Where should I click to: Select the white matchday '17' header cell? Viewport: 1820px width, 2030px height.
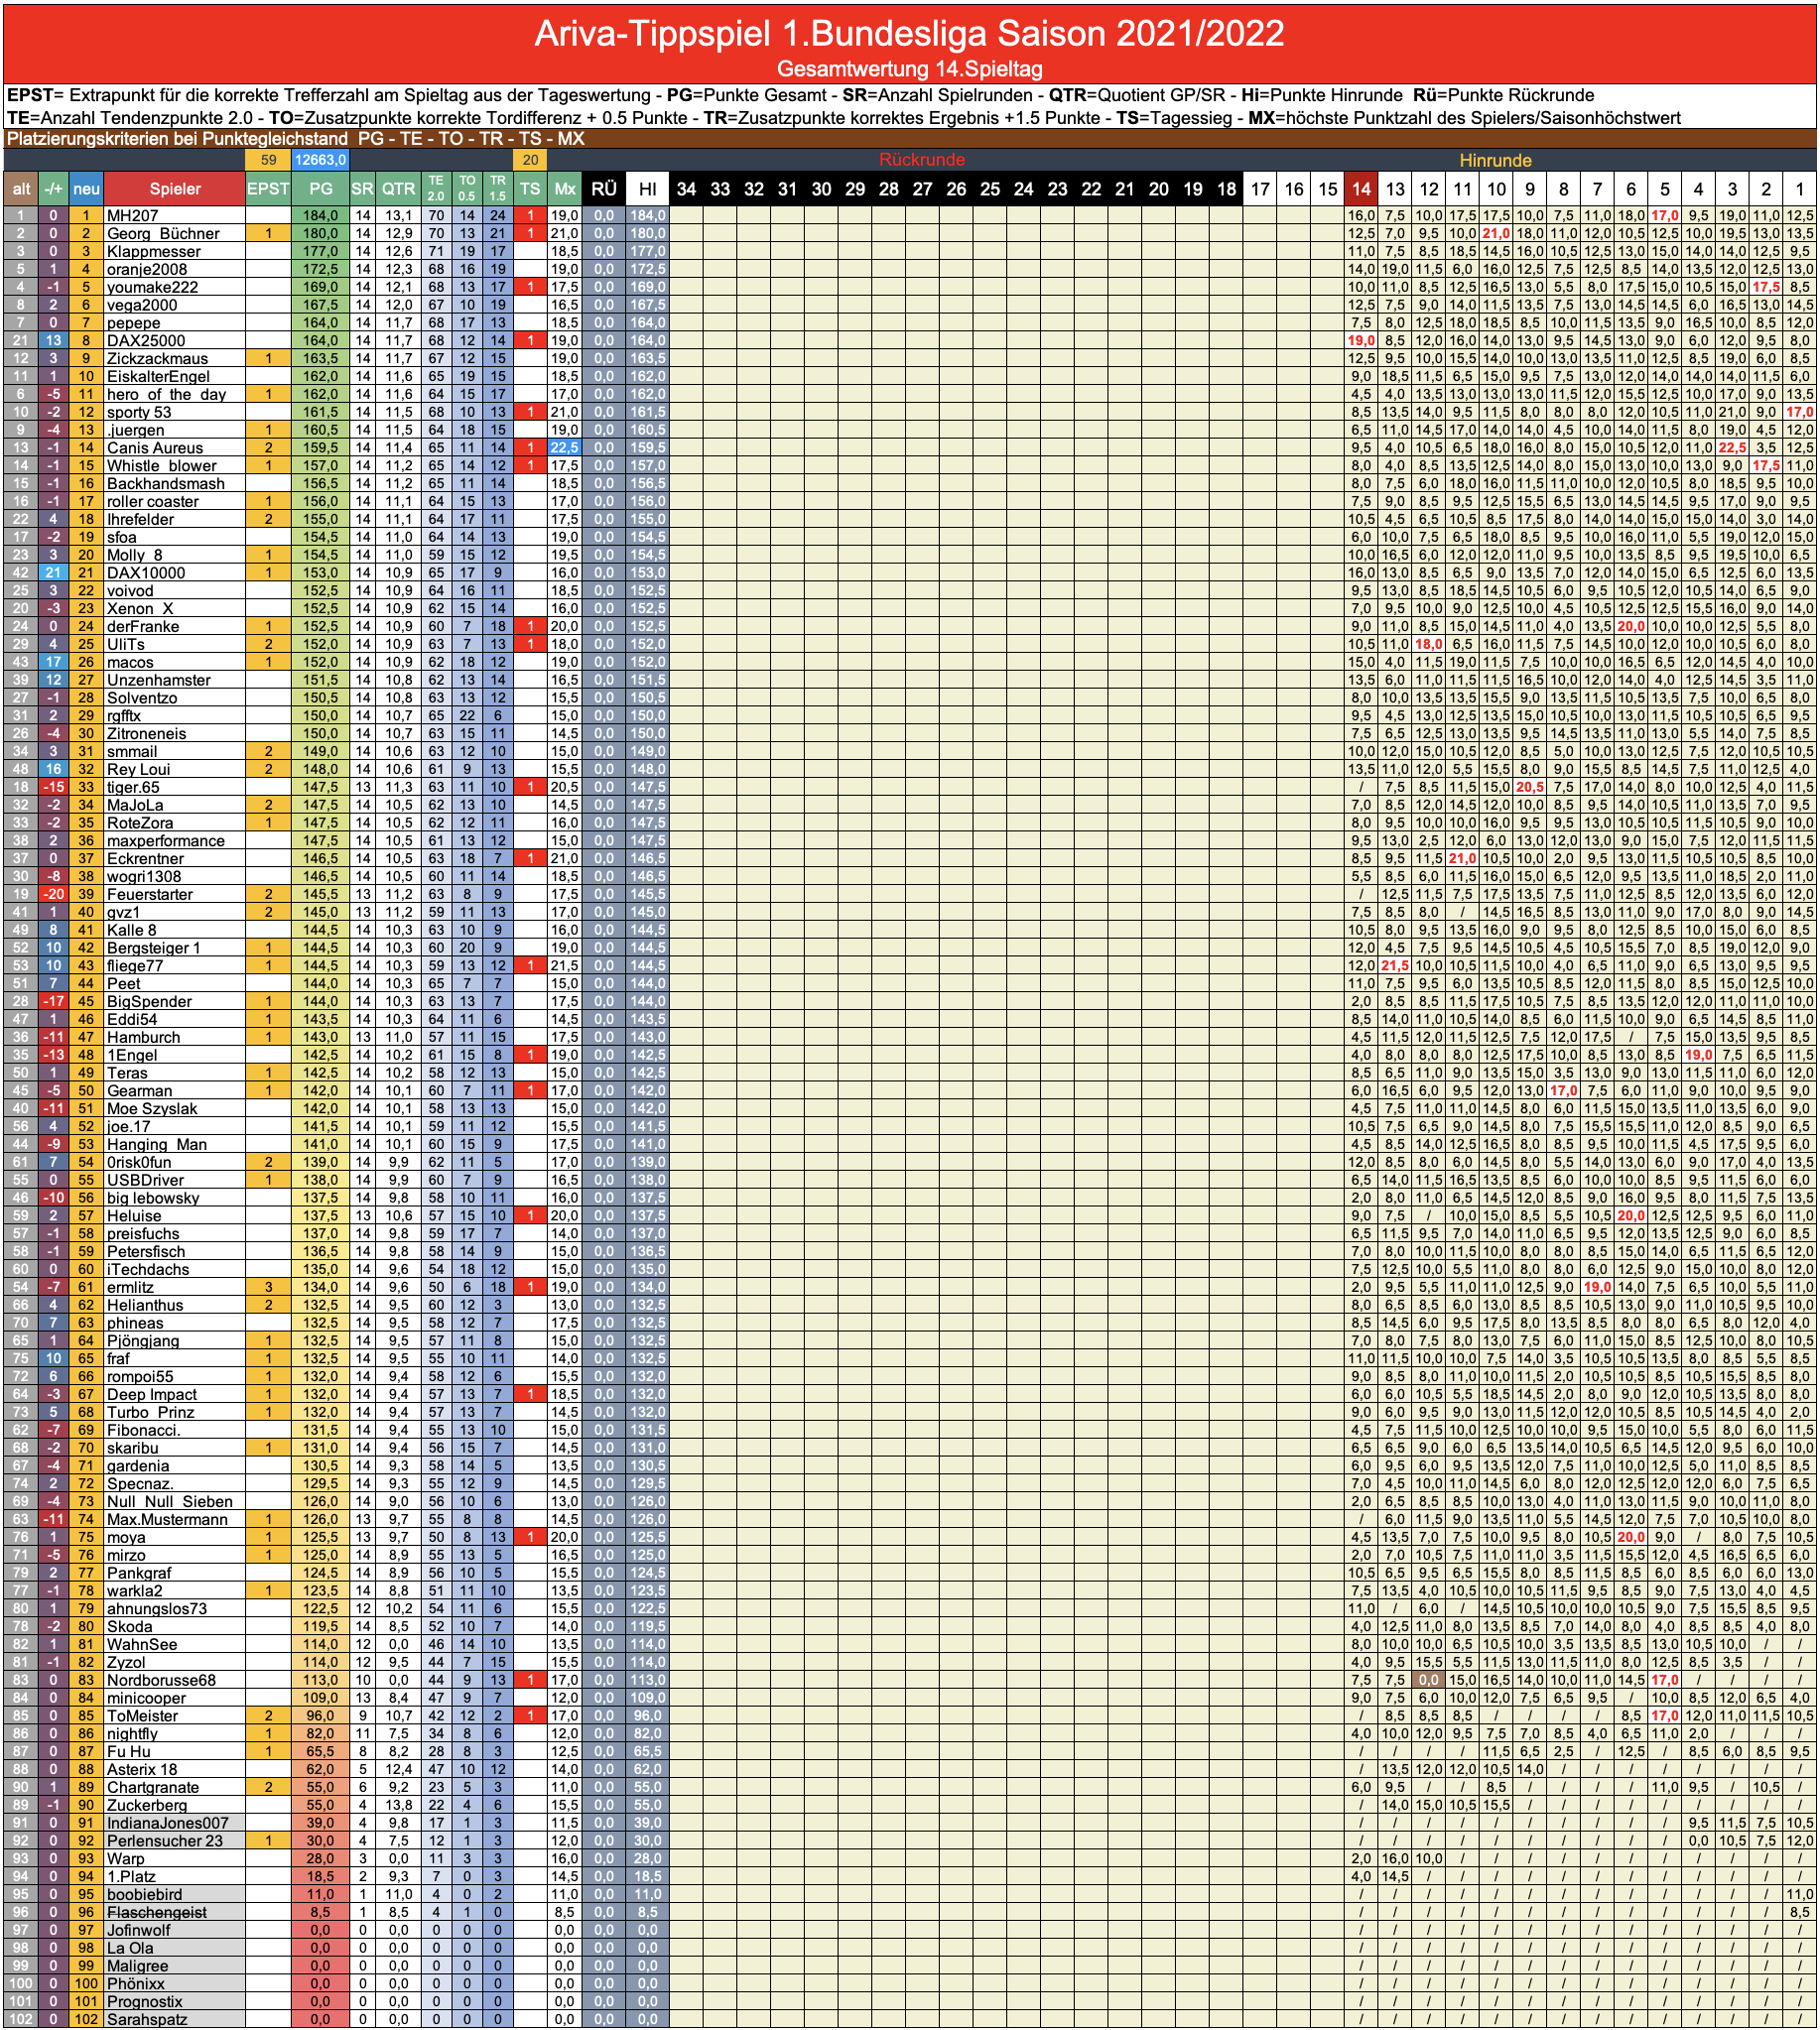point(1260,188)
